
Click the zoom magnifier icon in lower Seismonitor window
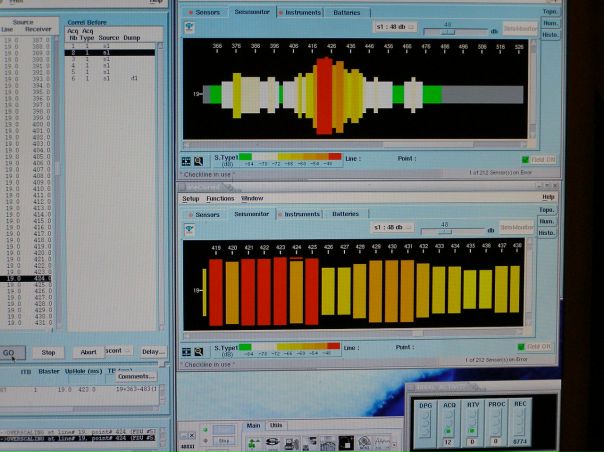[x=198, y=350]
